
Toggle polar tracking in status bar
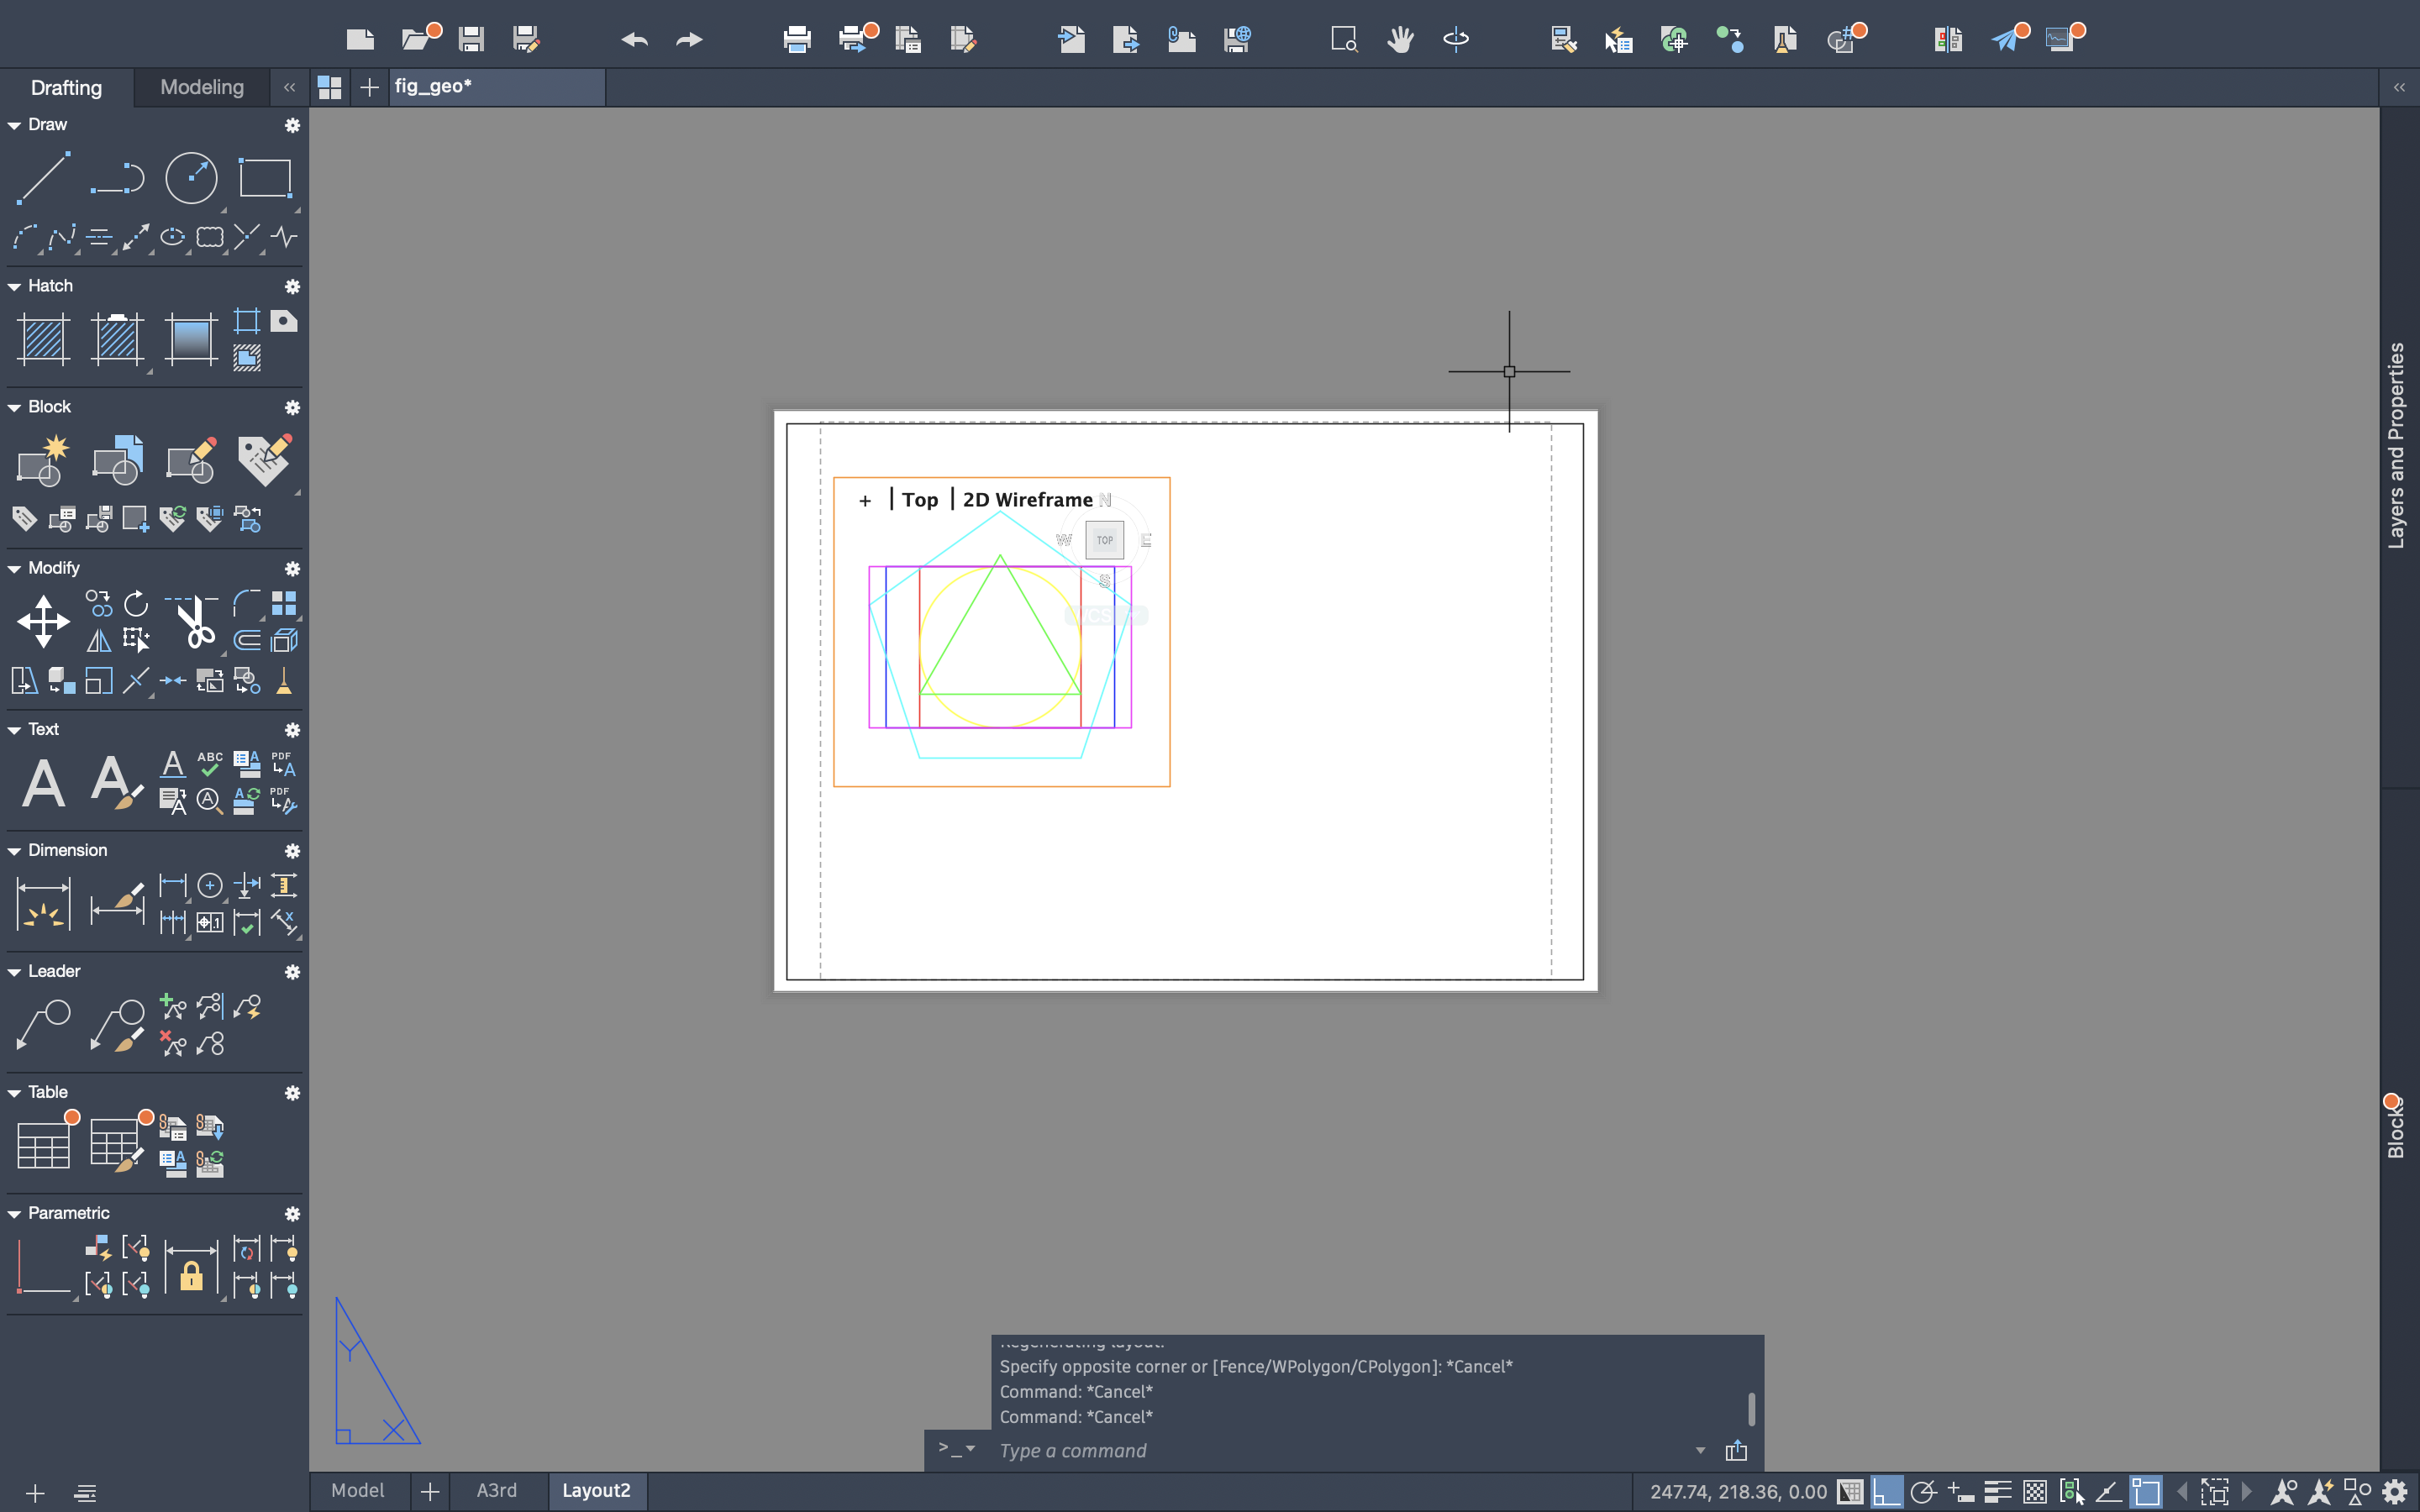[1923, 1492]
